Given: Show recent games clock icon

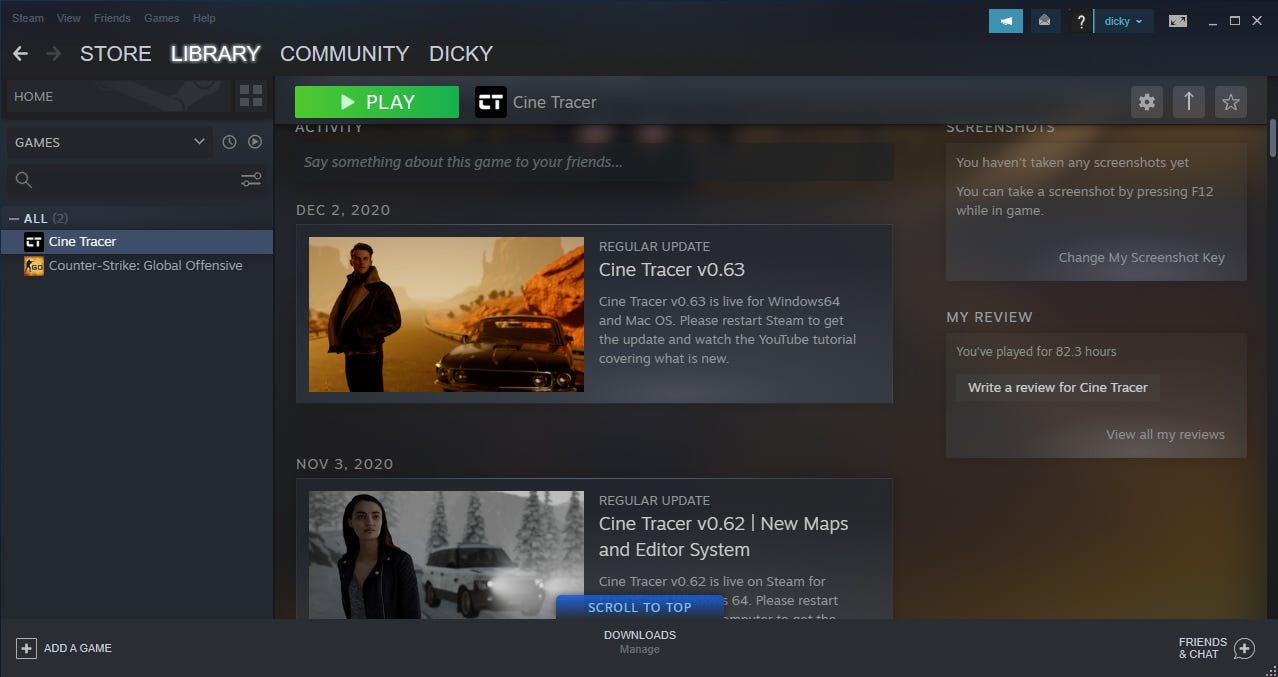Looking at the screenshot, I should (x=229, y=142).
